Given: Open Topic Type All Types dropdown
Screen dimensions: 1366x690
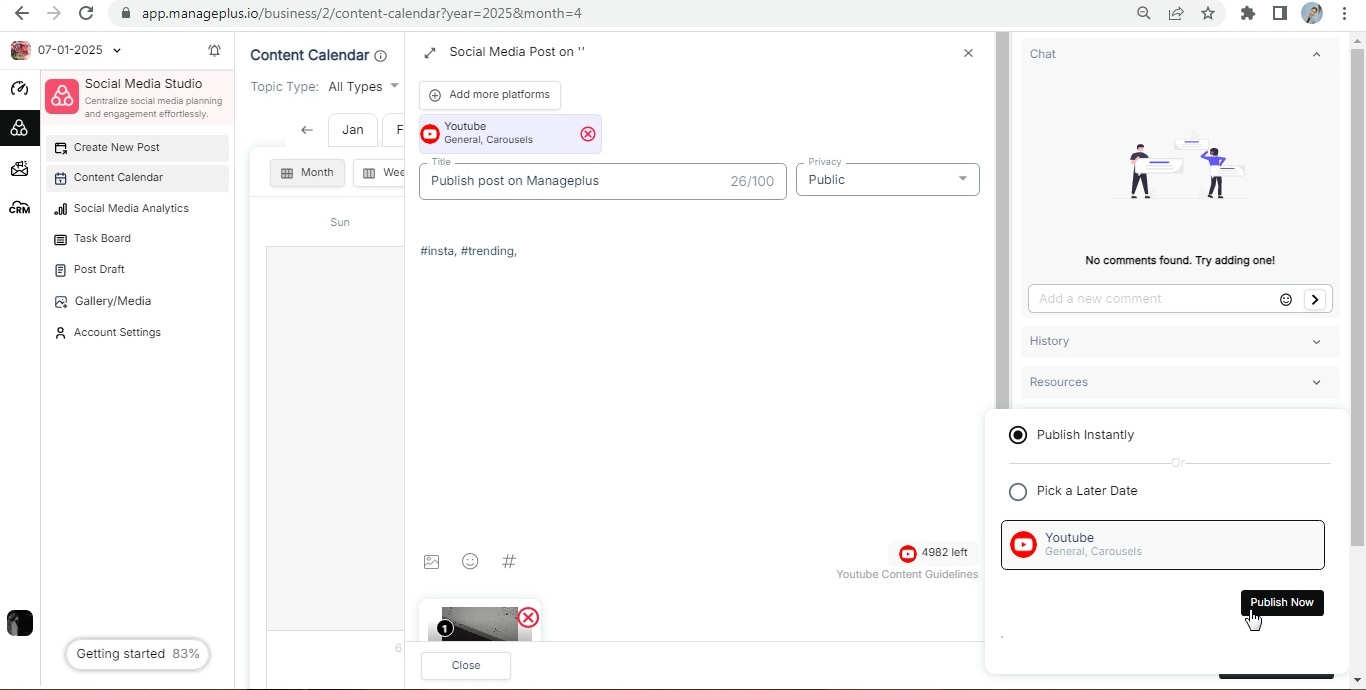Looking at the screenshot, I should click(x=363, y=87).
